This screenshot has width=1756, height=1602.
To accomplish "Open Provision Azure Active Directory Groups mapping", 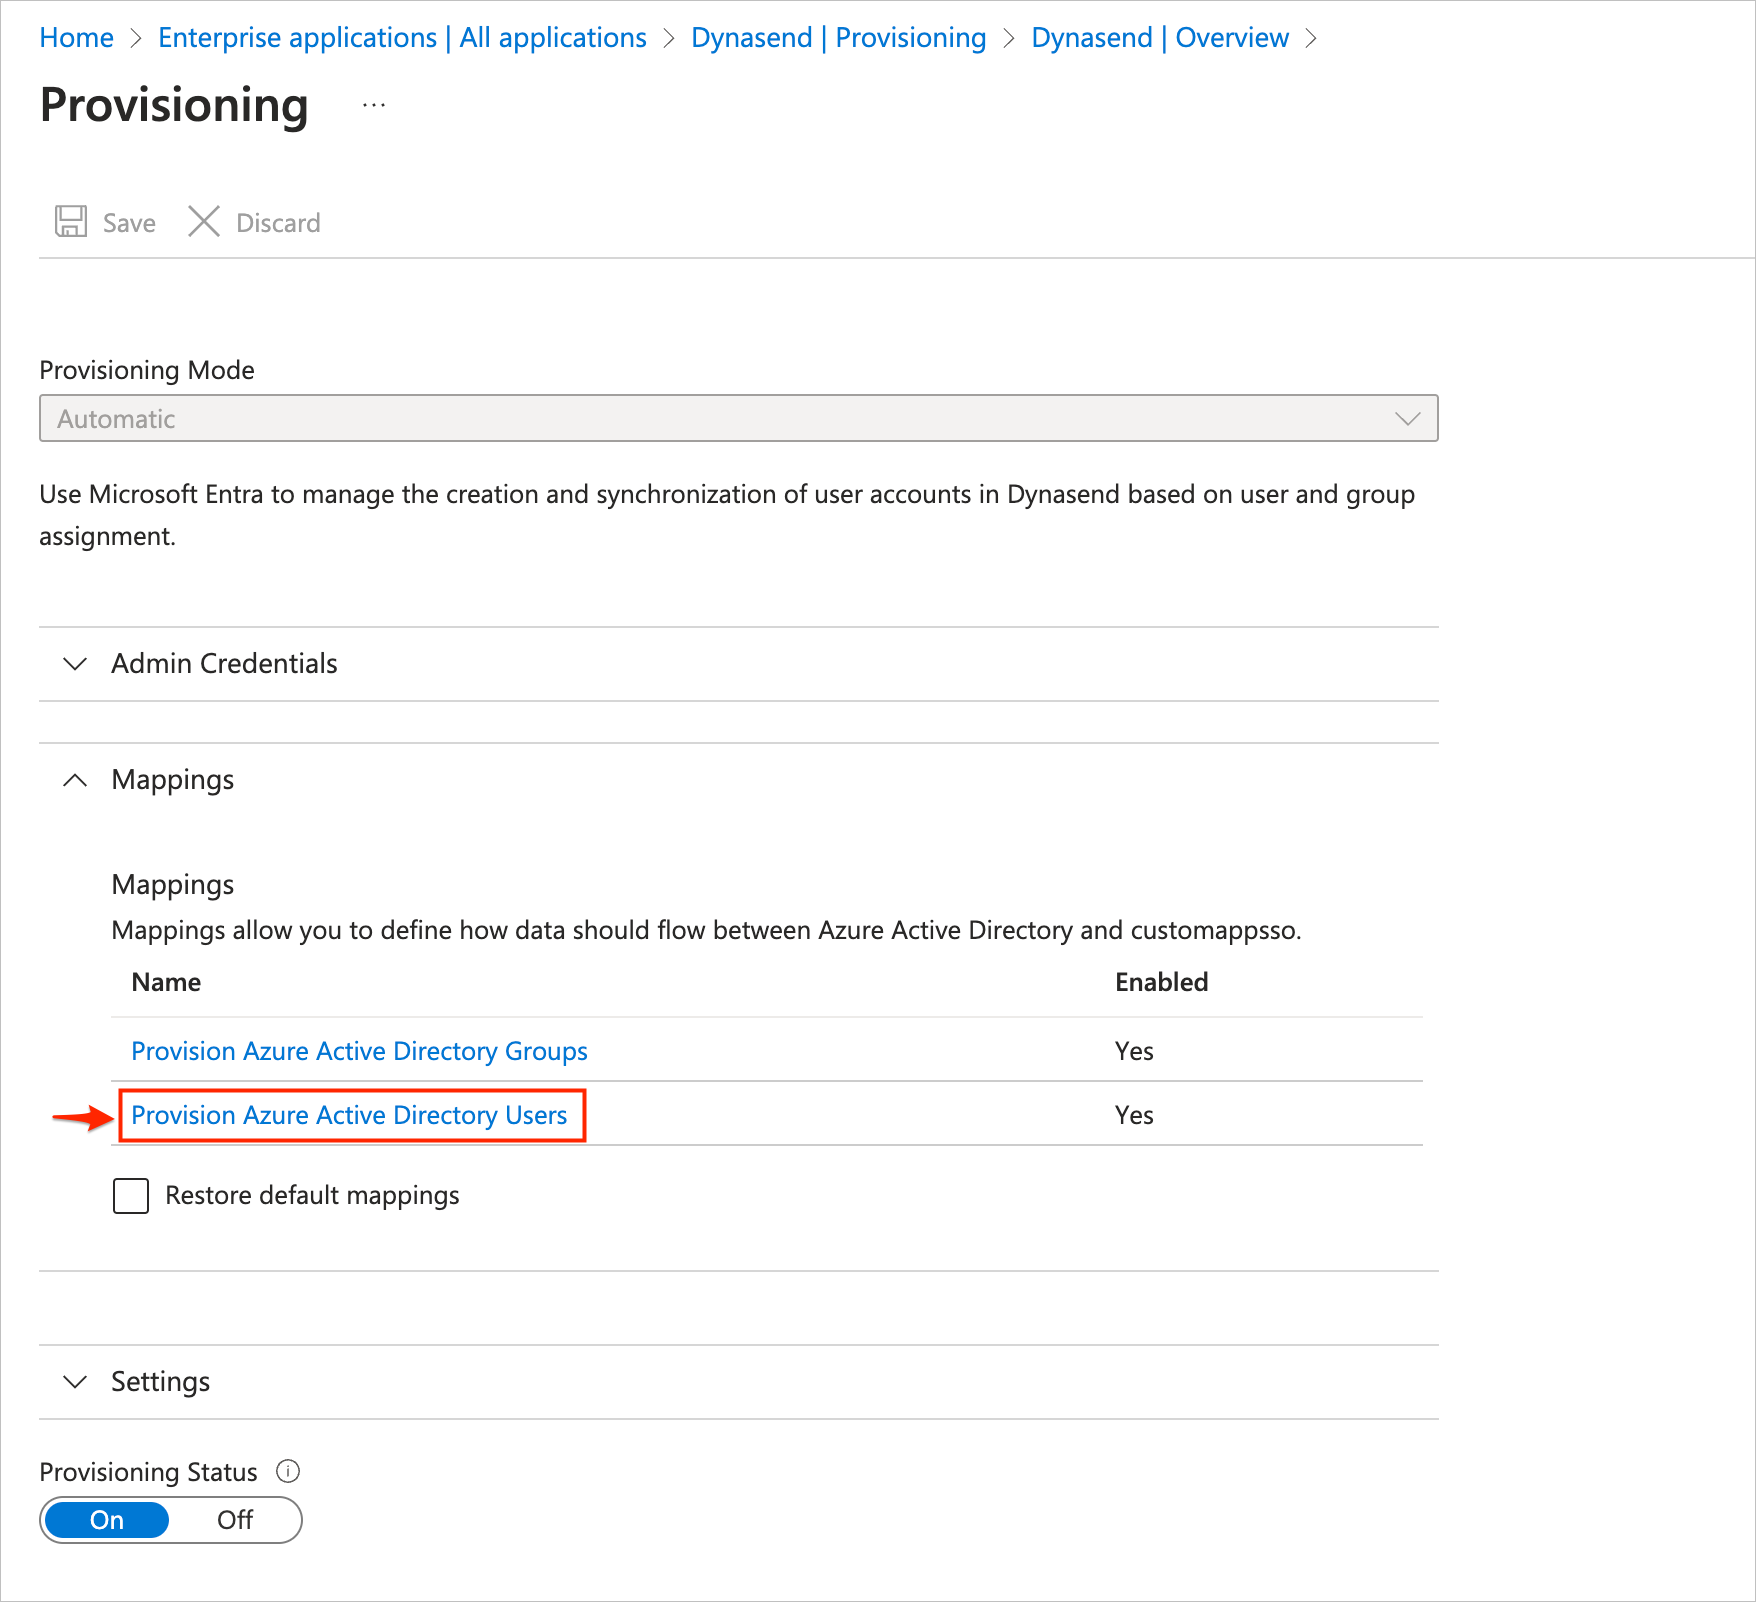I will coord(359,1051).
